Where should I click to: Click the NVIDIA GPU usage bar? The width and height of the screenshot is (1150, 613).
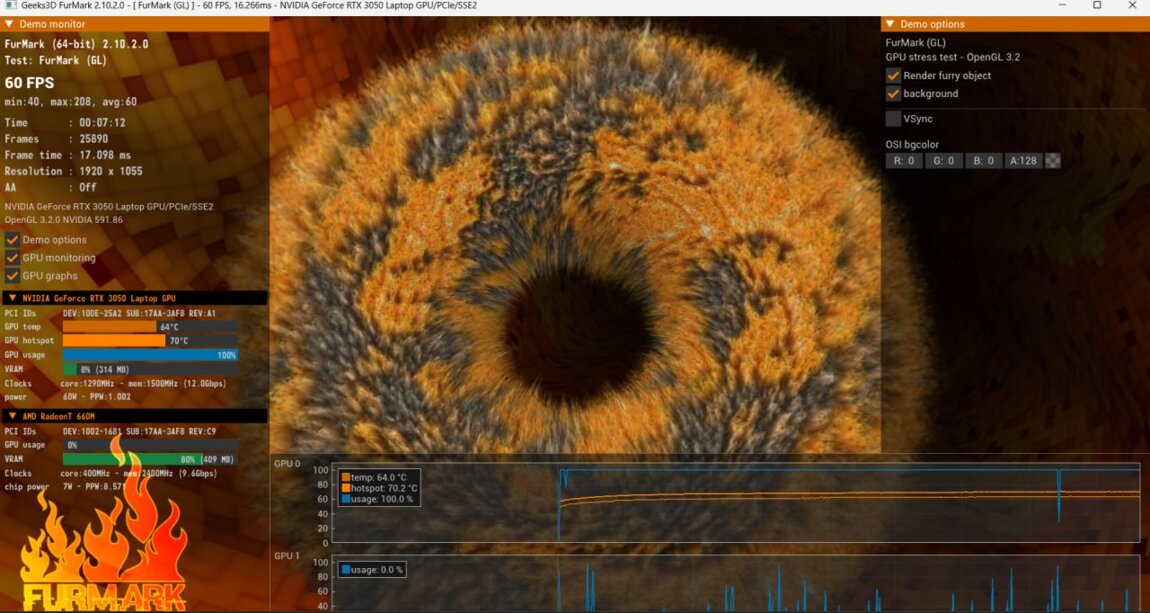150,355
